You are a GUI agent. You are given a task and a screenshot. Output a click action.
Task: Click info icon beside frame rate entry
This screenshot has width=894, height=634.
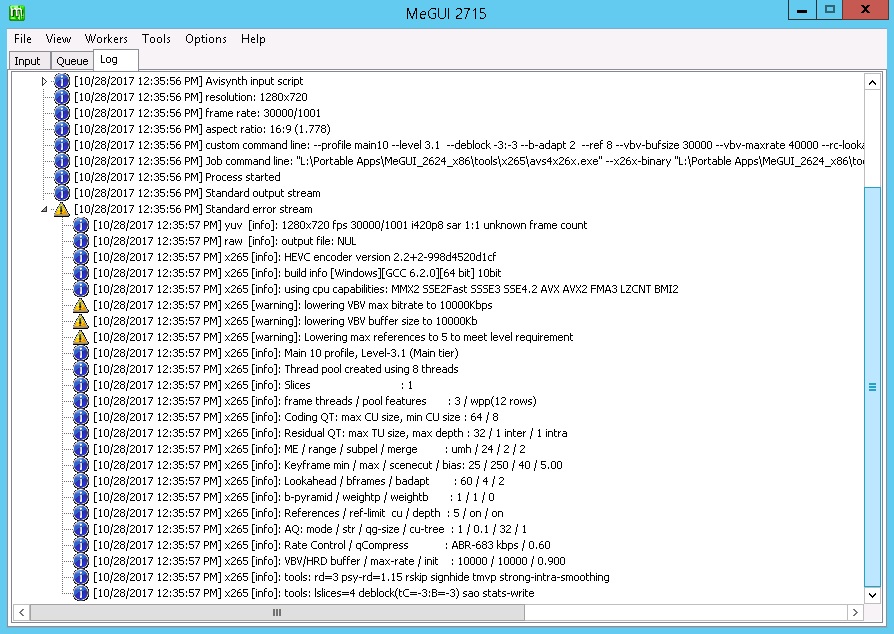coord(62,113)
